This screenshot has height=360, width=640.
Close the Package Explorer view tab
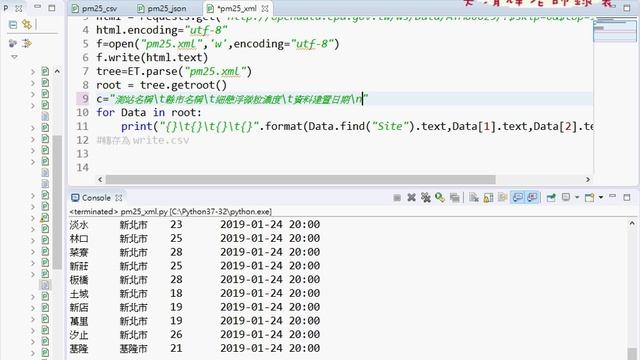click(19, 8)
